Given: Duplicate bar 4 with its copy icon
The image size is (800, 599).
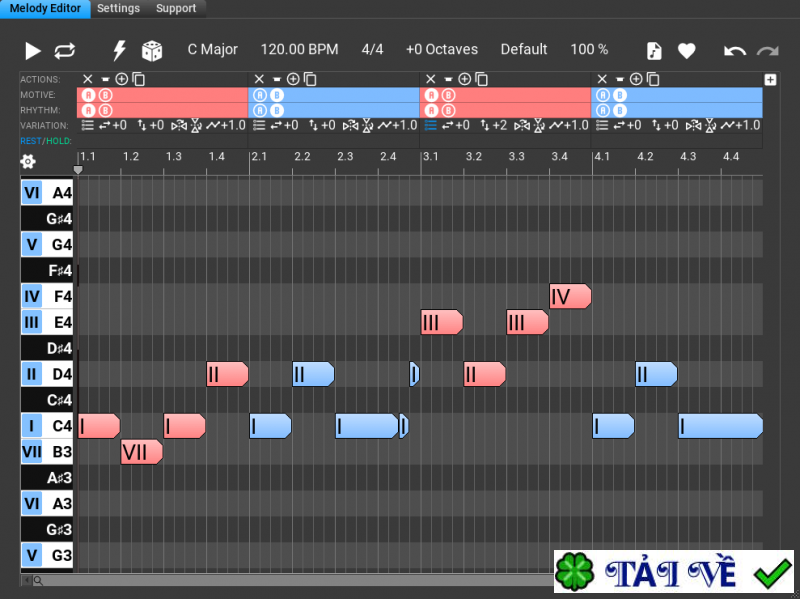Looking at the screenshot, I should pos(653,79).
